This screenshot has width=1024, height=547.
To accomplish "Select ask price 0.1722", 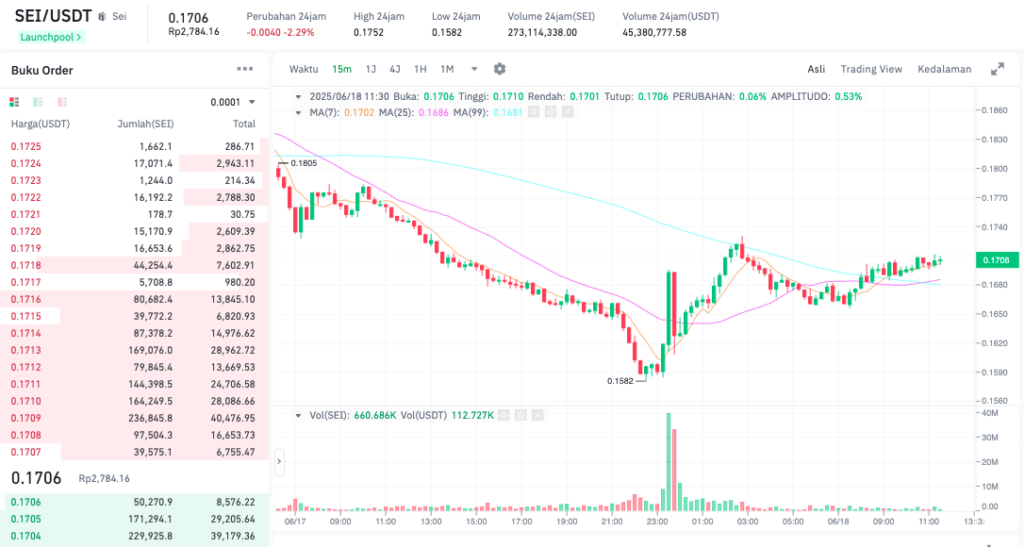I will [26, 197].
